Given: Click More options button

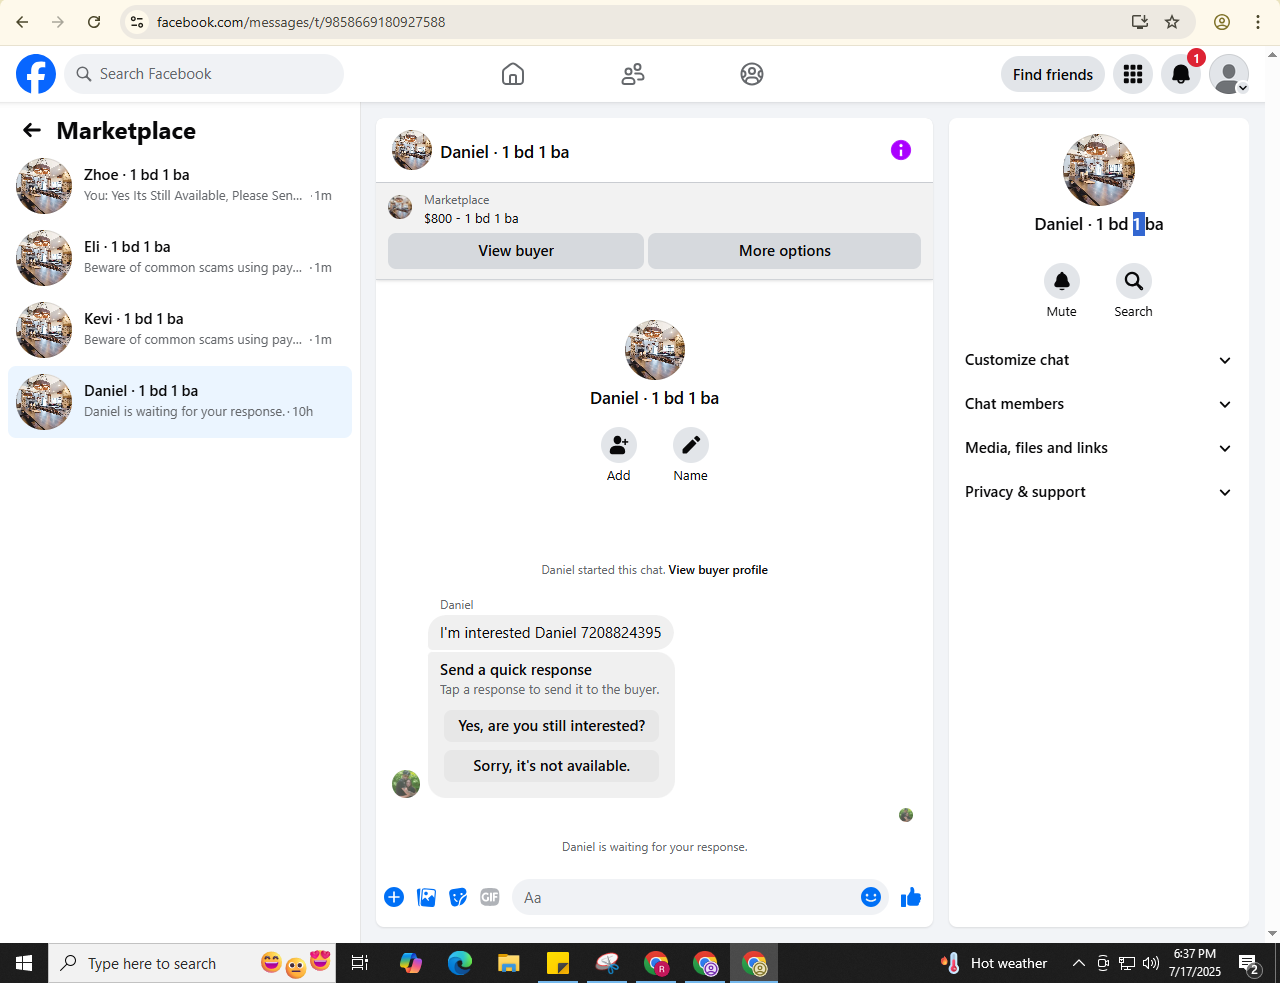Looking at the screenshot, I should pos(785,251).
